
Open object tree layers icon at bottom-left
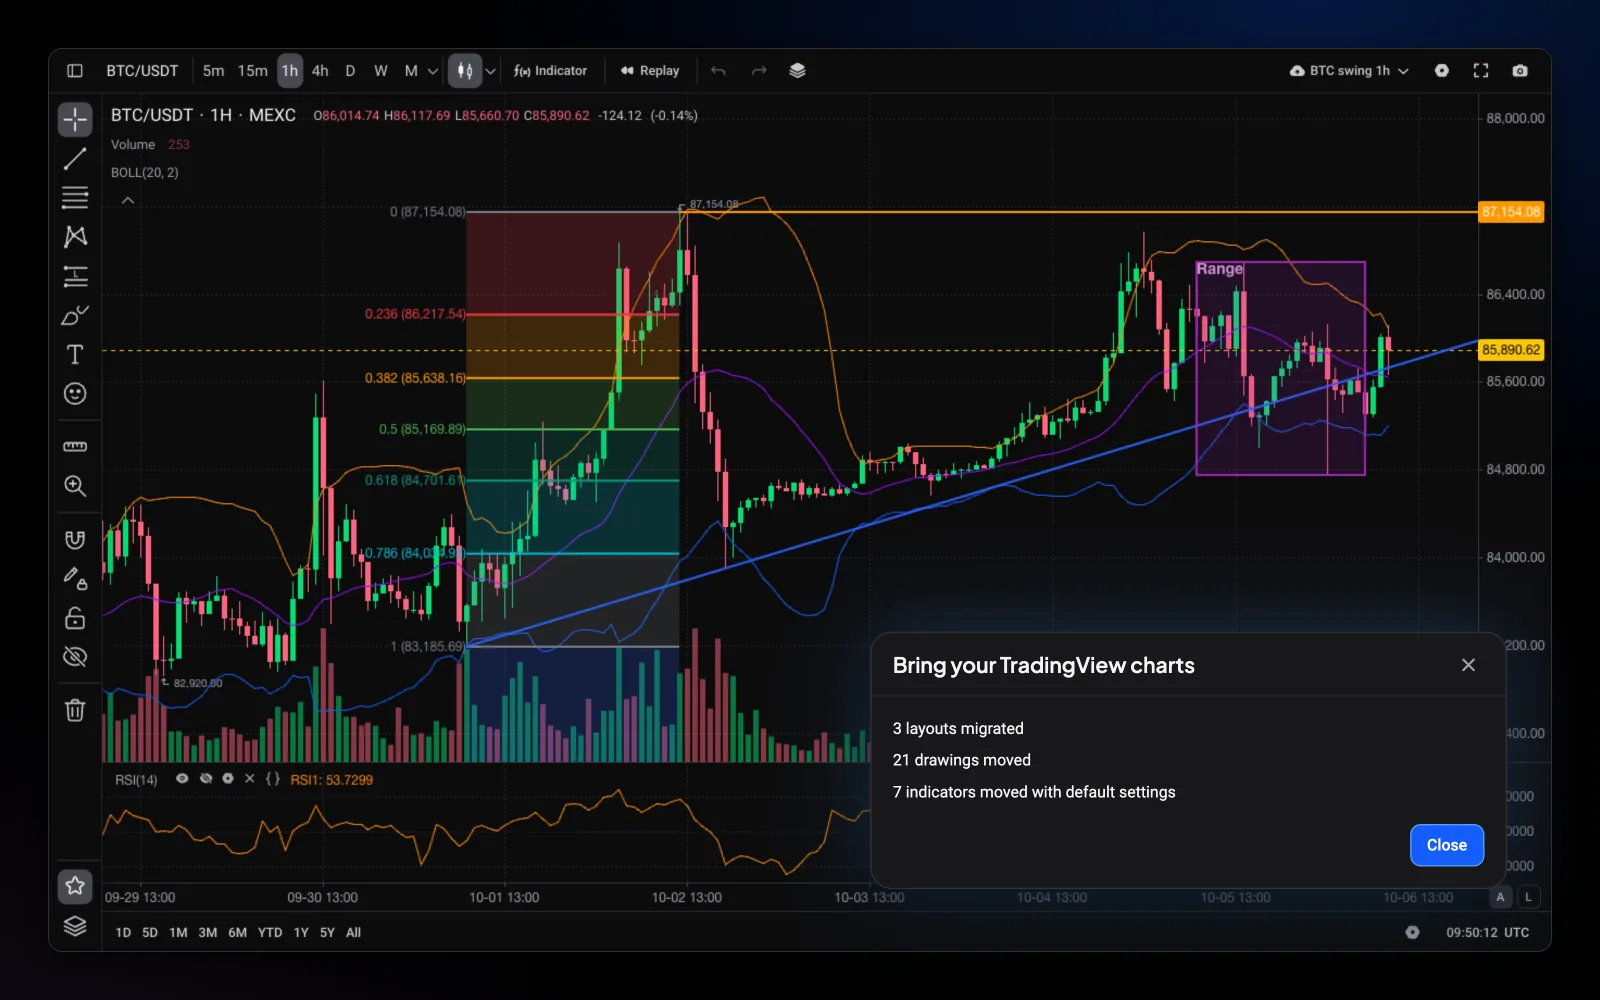point(75,927)
